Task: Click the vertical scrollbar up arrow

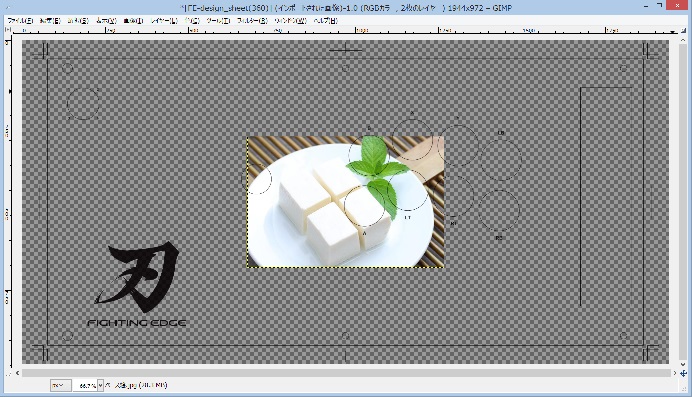Action: [683, 40]
